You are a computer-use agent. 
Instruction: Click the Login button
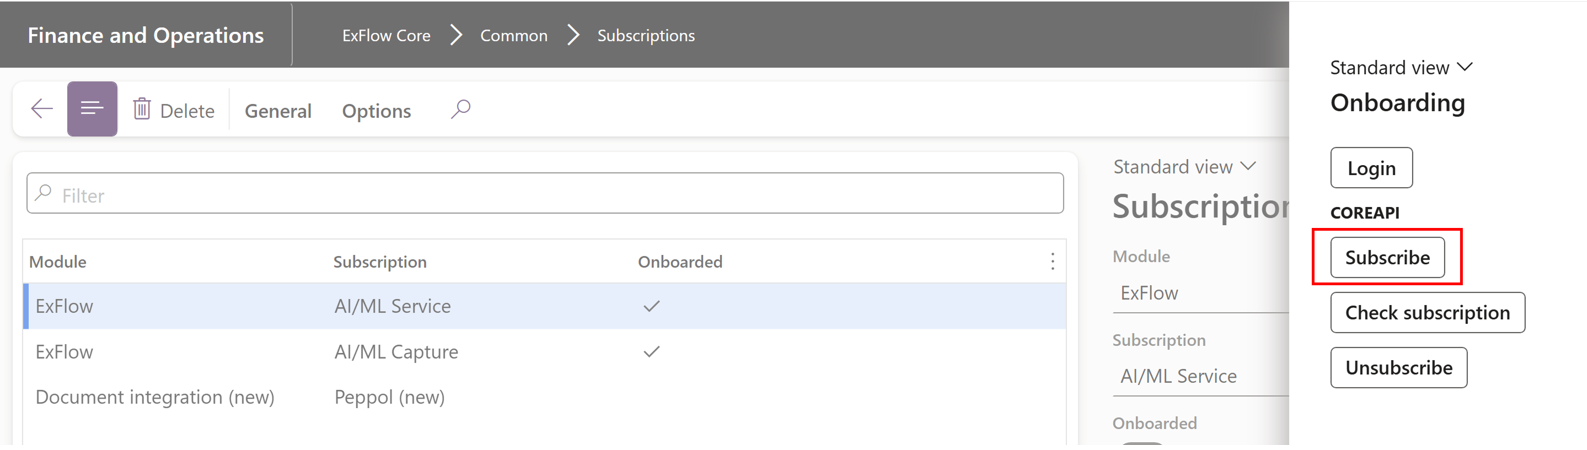(x=1370, y=168)
